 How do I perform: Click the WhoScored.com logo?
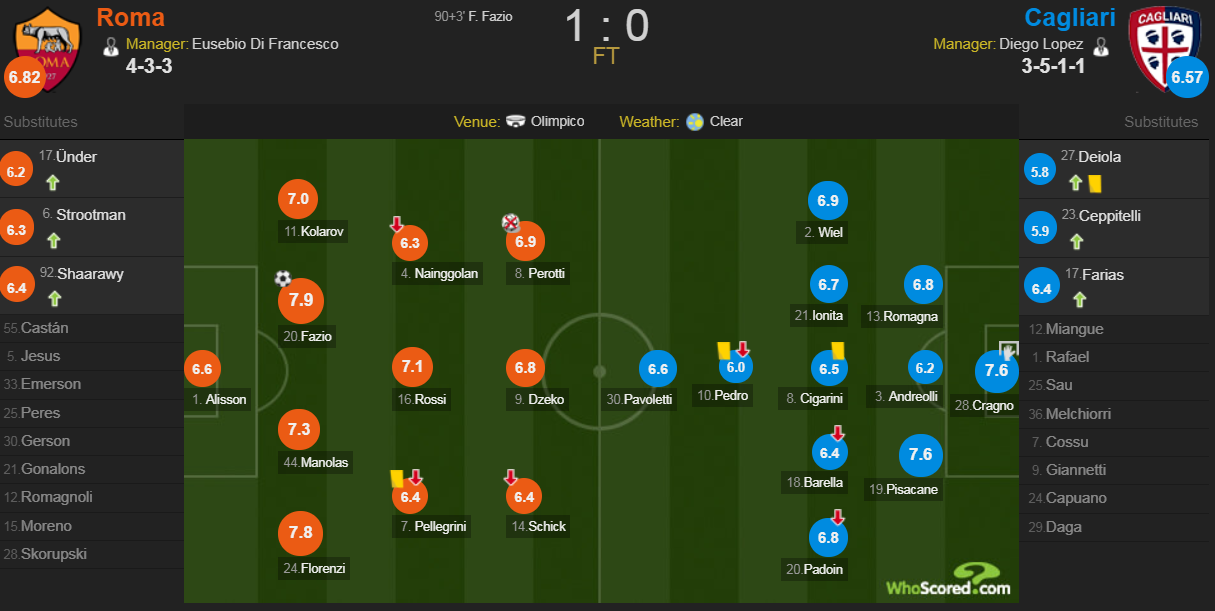point(948,580)
